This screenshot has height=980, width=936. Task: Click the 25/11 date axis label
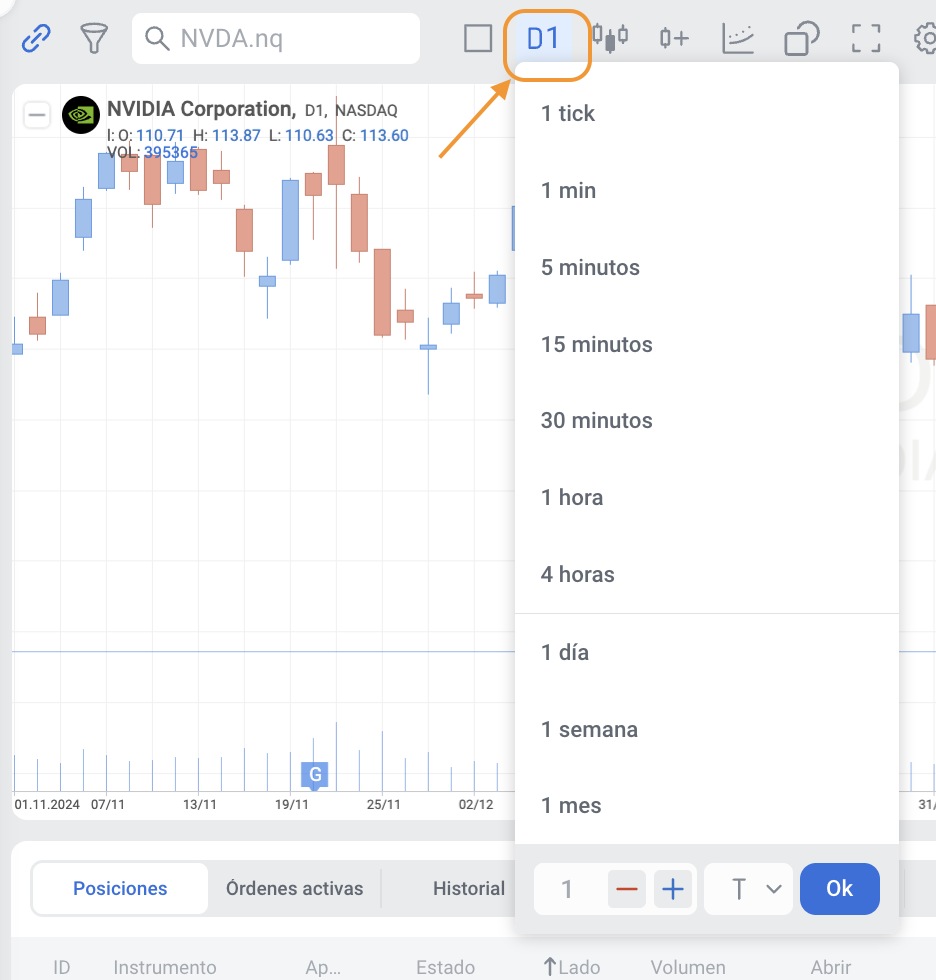(x=384, y=804)
